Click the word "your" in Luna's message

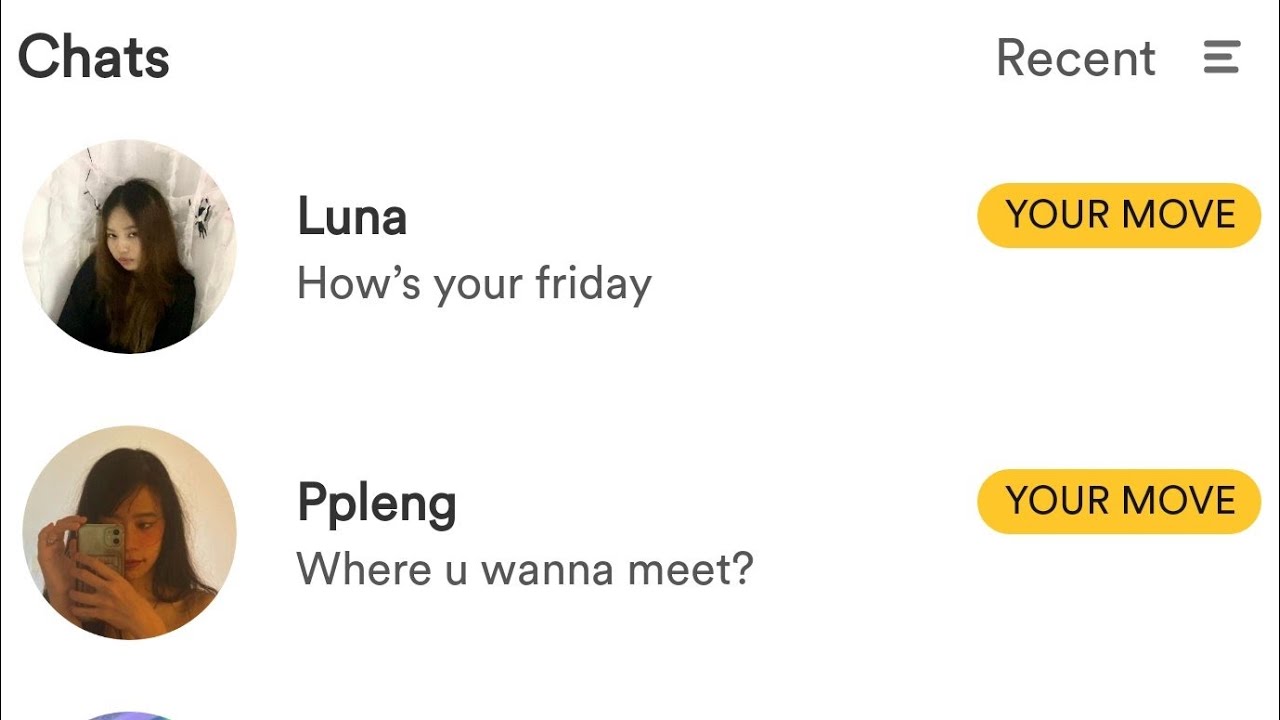478,286
